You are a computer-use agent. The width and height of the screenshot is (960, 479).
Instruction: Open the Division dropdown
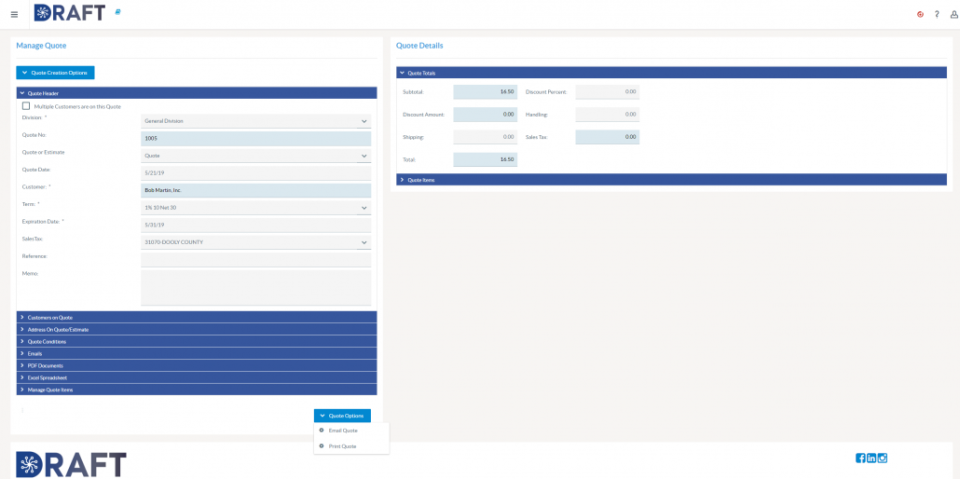coord(256,121)
